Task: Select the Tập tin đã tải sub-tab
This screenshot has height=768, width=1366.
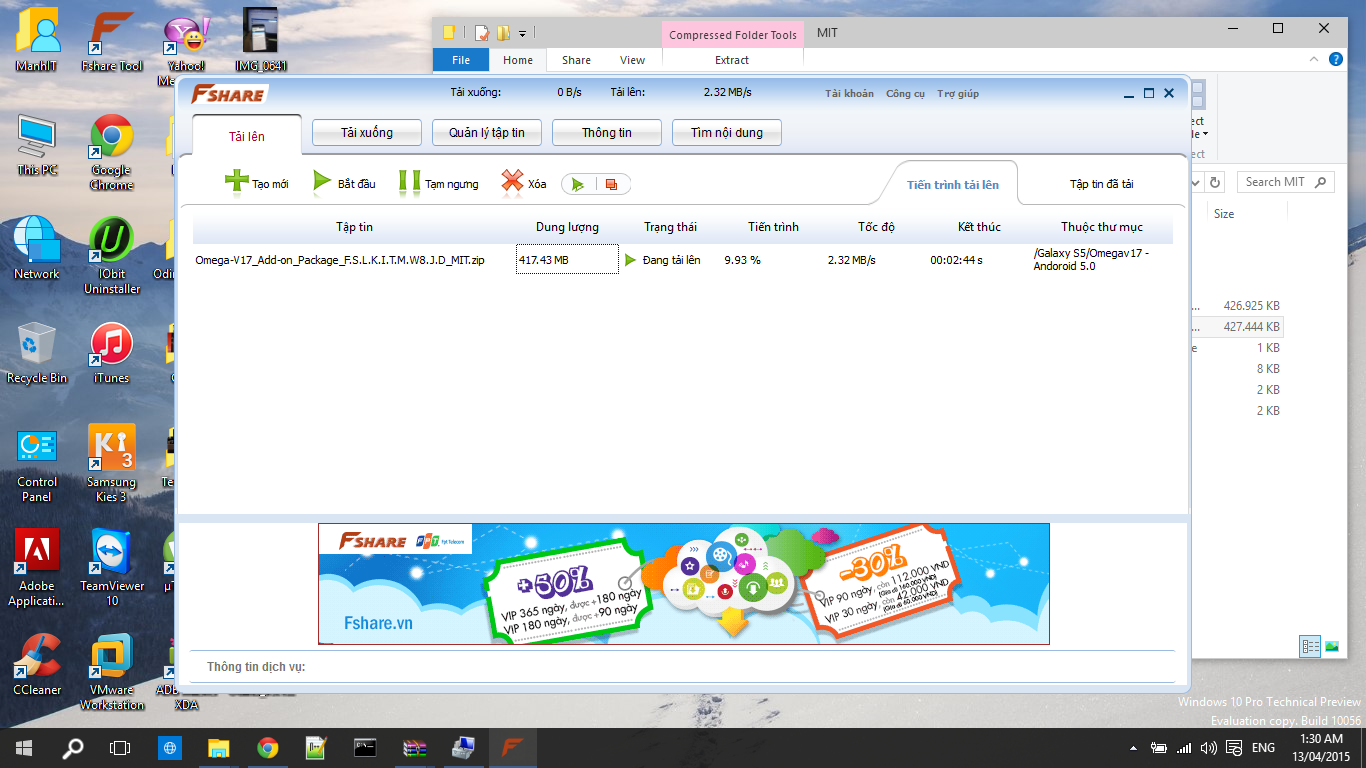Action: [x=1101, y=184]
